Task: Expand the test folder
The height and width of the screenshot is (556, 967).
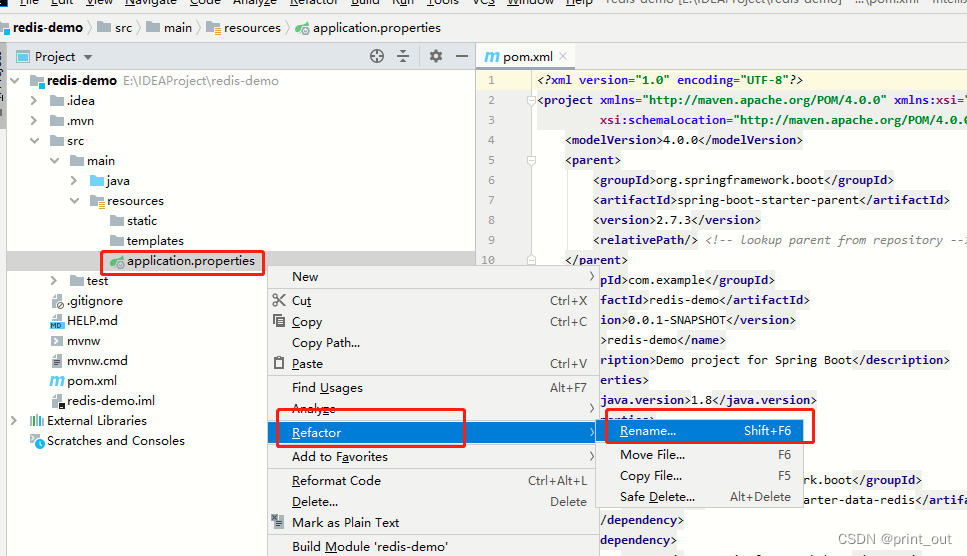Action: point(54,281)
